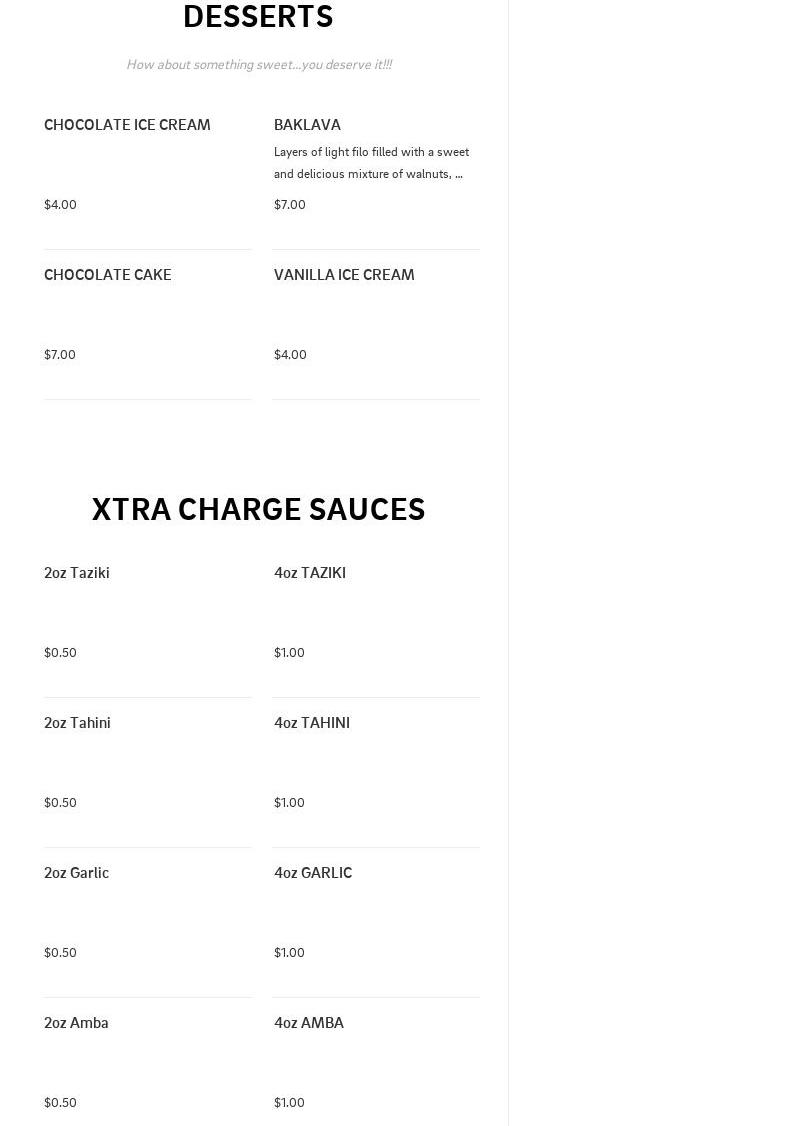
Task: Click the $1.00 price of 4oz GARLIC
Action: click(x=289, y=953)
